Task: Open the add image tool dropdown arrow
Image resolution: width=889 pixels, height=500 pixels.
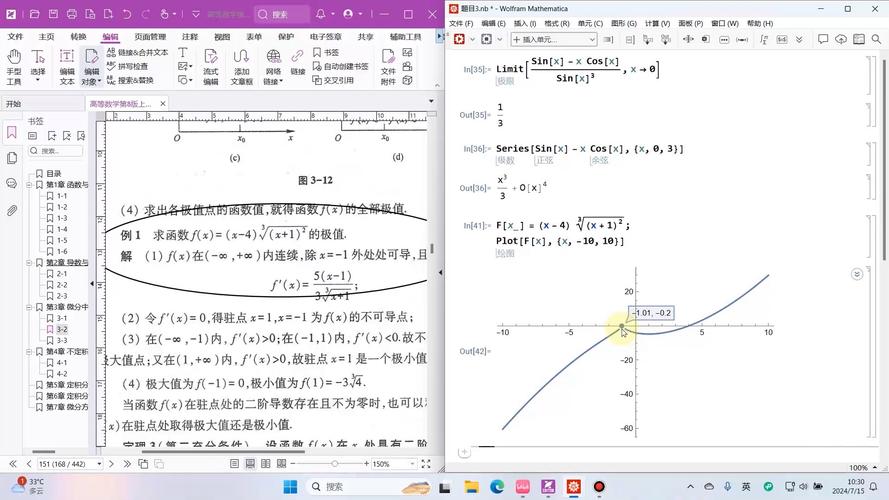Action: click(190, 67)
